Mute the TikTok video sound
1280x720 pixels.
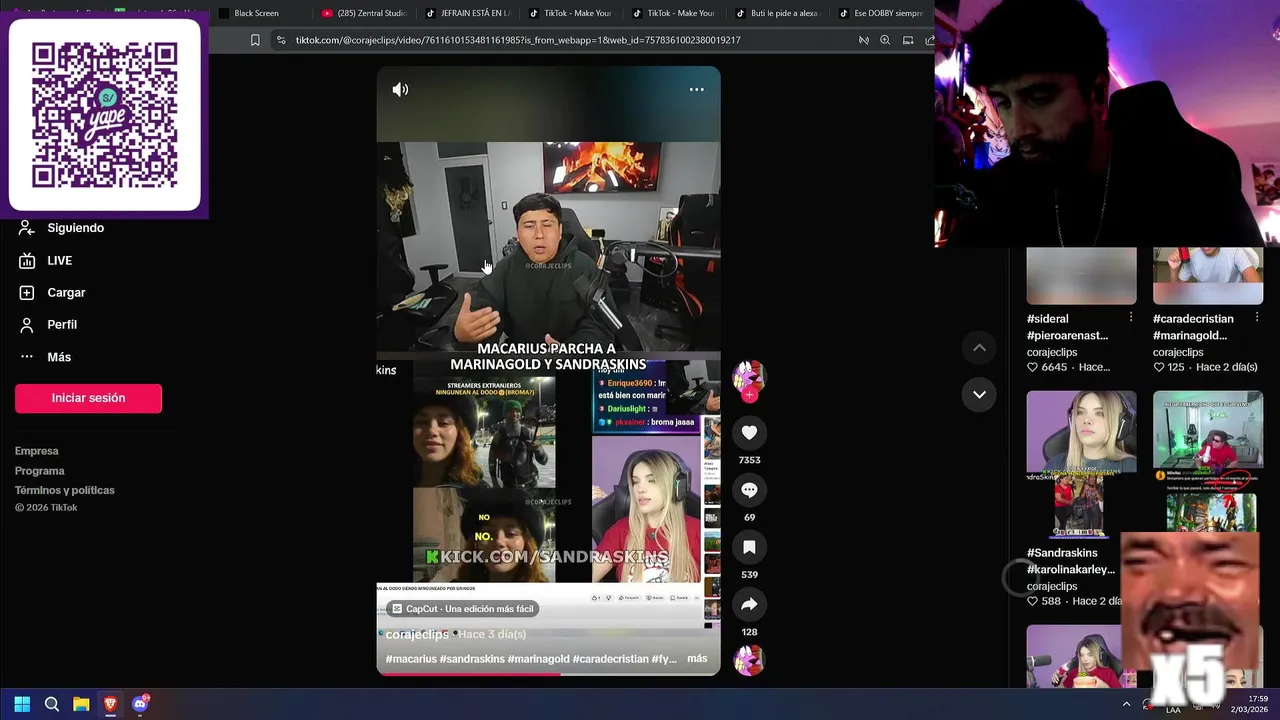[x=400, y=90]
